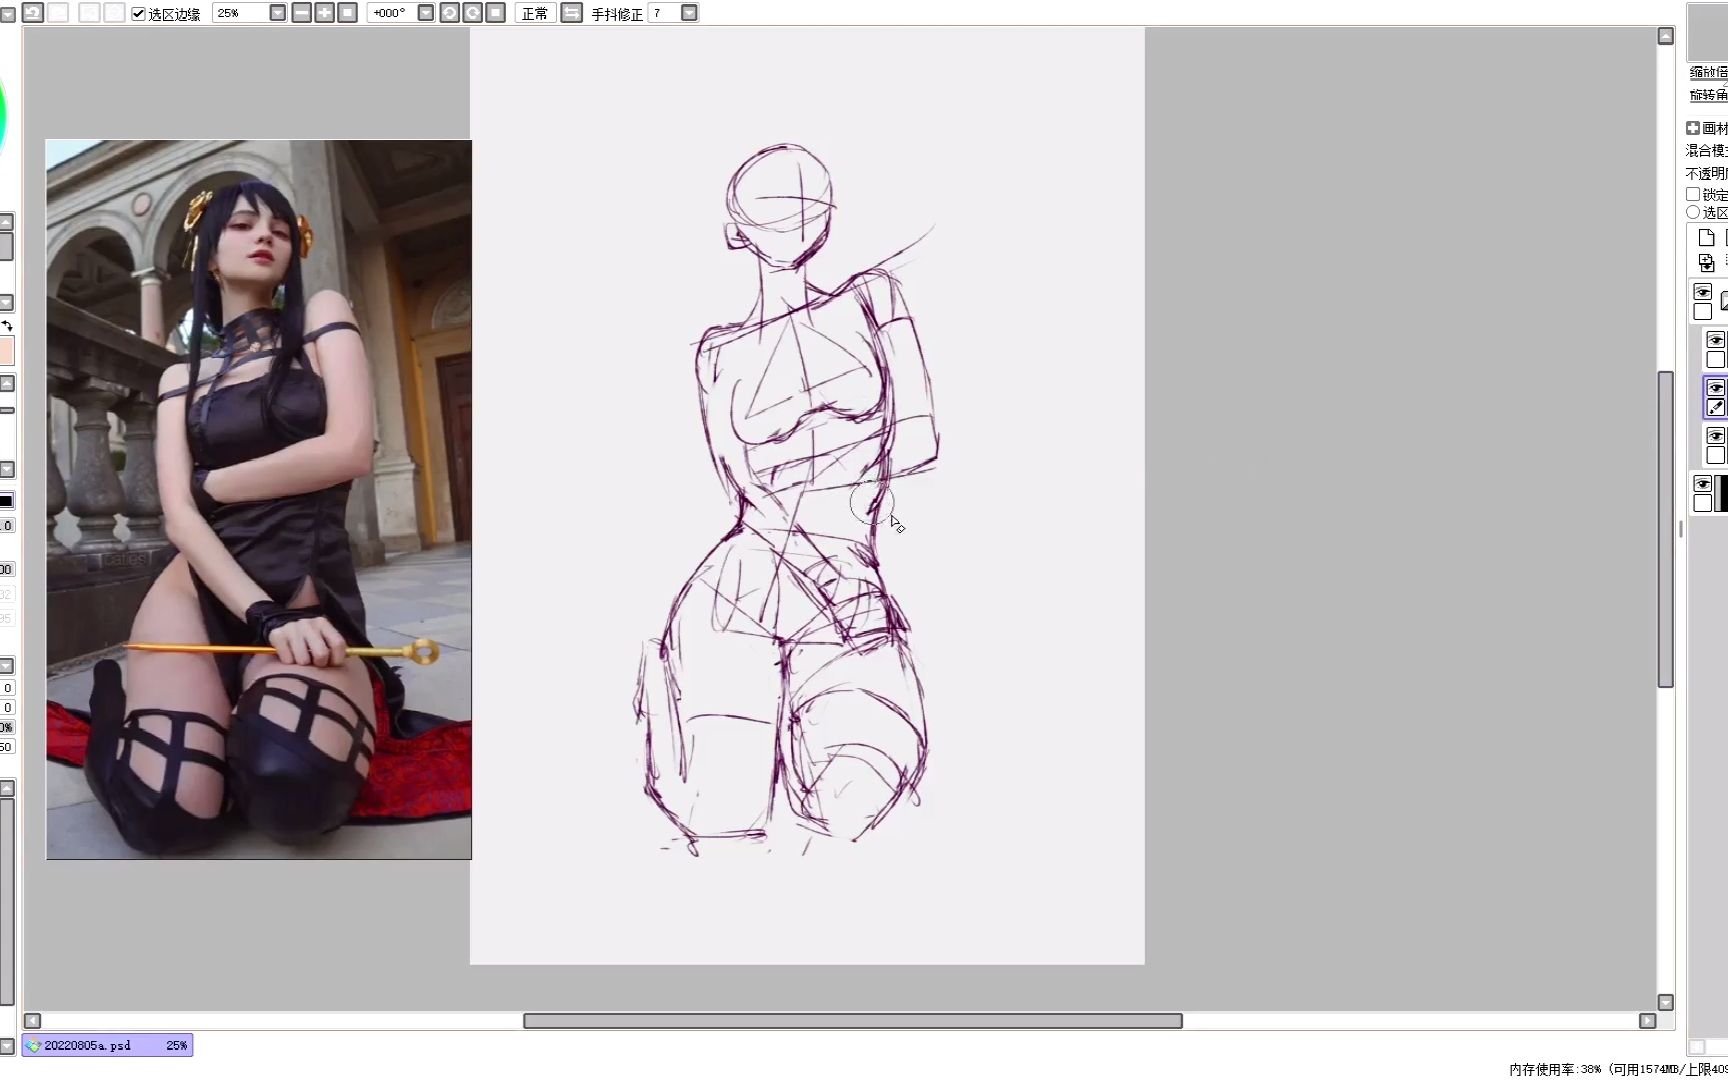Click the undo arrow icon in toolbar

click(x=32, y=12)
